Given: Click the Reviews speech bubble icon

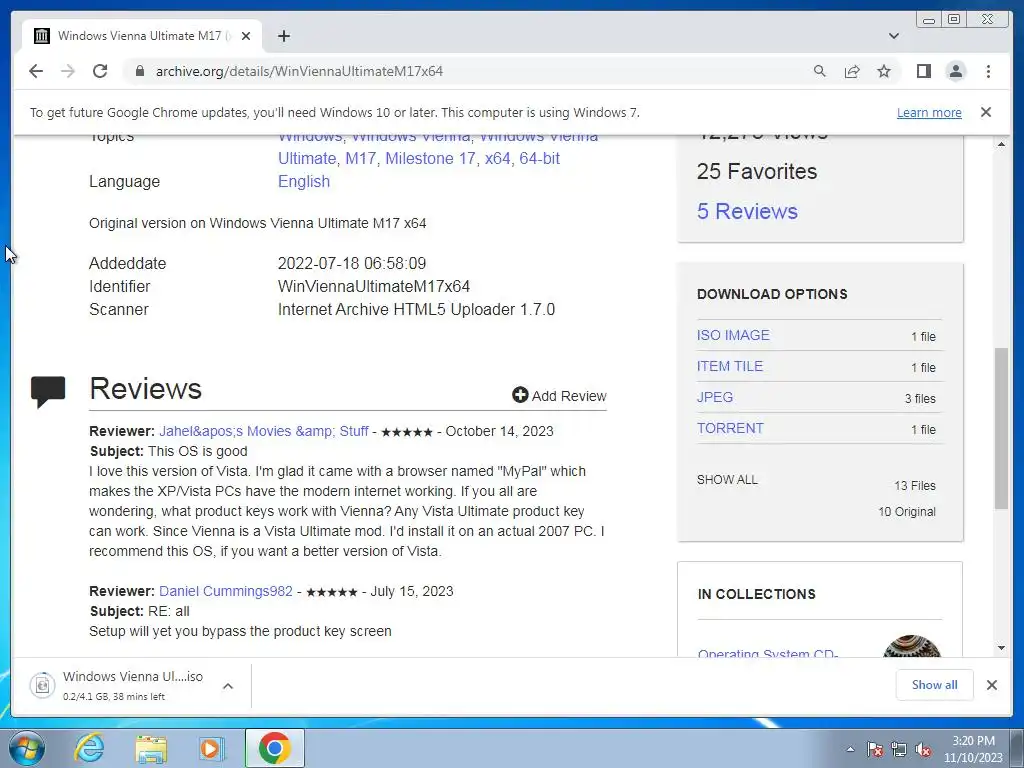Looking at the screenshot, I should pos(48,391).
